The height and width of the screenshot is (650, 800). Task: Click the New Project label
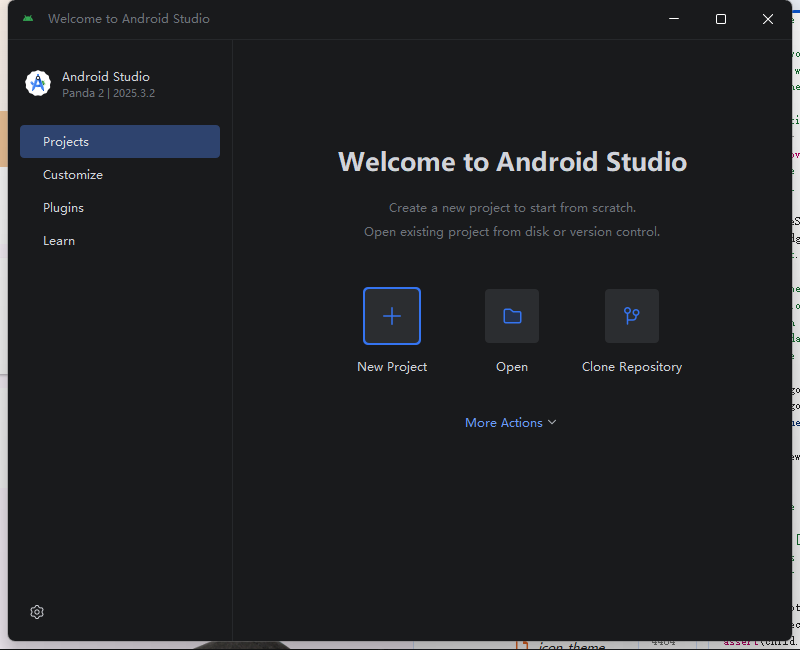coord(392,367)
